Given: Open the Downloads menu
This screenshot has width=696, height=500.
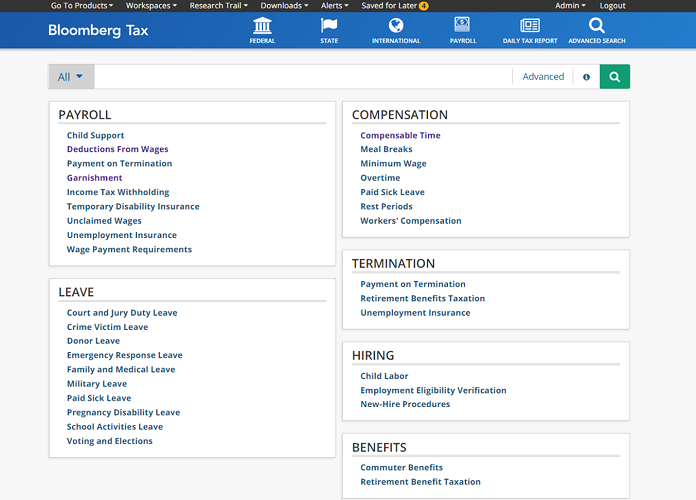Looking at the screenshot, I should coord(284,6).
